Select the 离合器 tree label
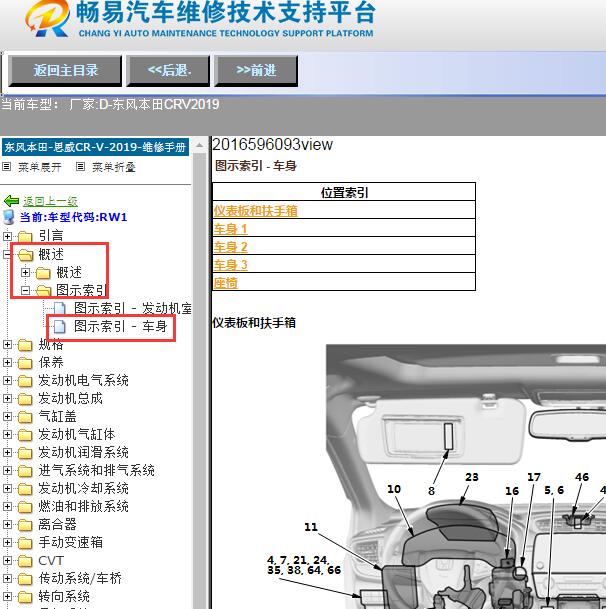This screenshot has height=609, width=606. pos(57,524)
